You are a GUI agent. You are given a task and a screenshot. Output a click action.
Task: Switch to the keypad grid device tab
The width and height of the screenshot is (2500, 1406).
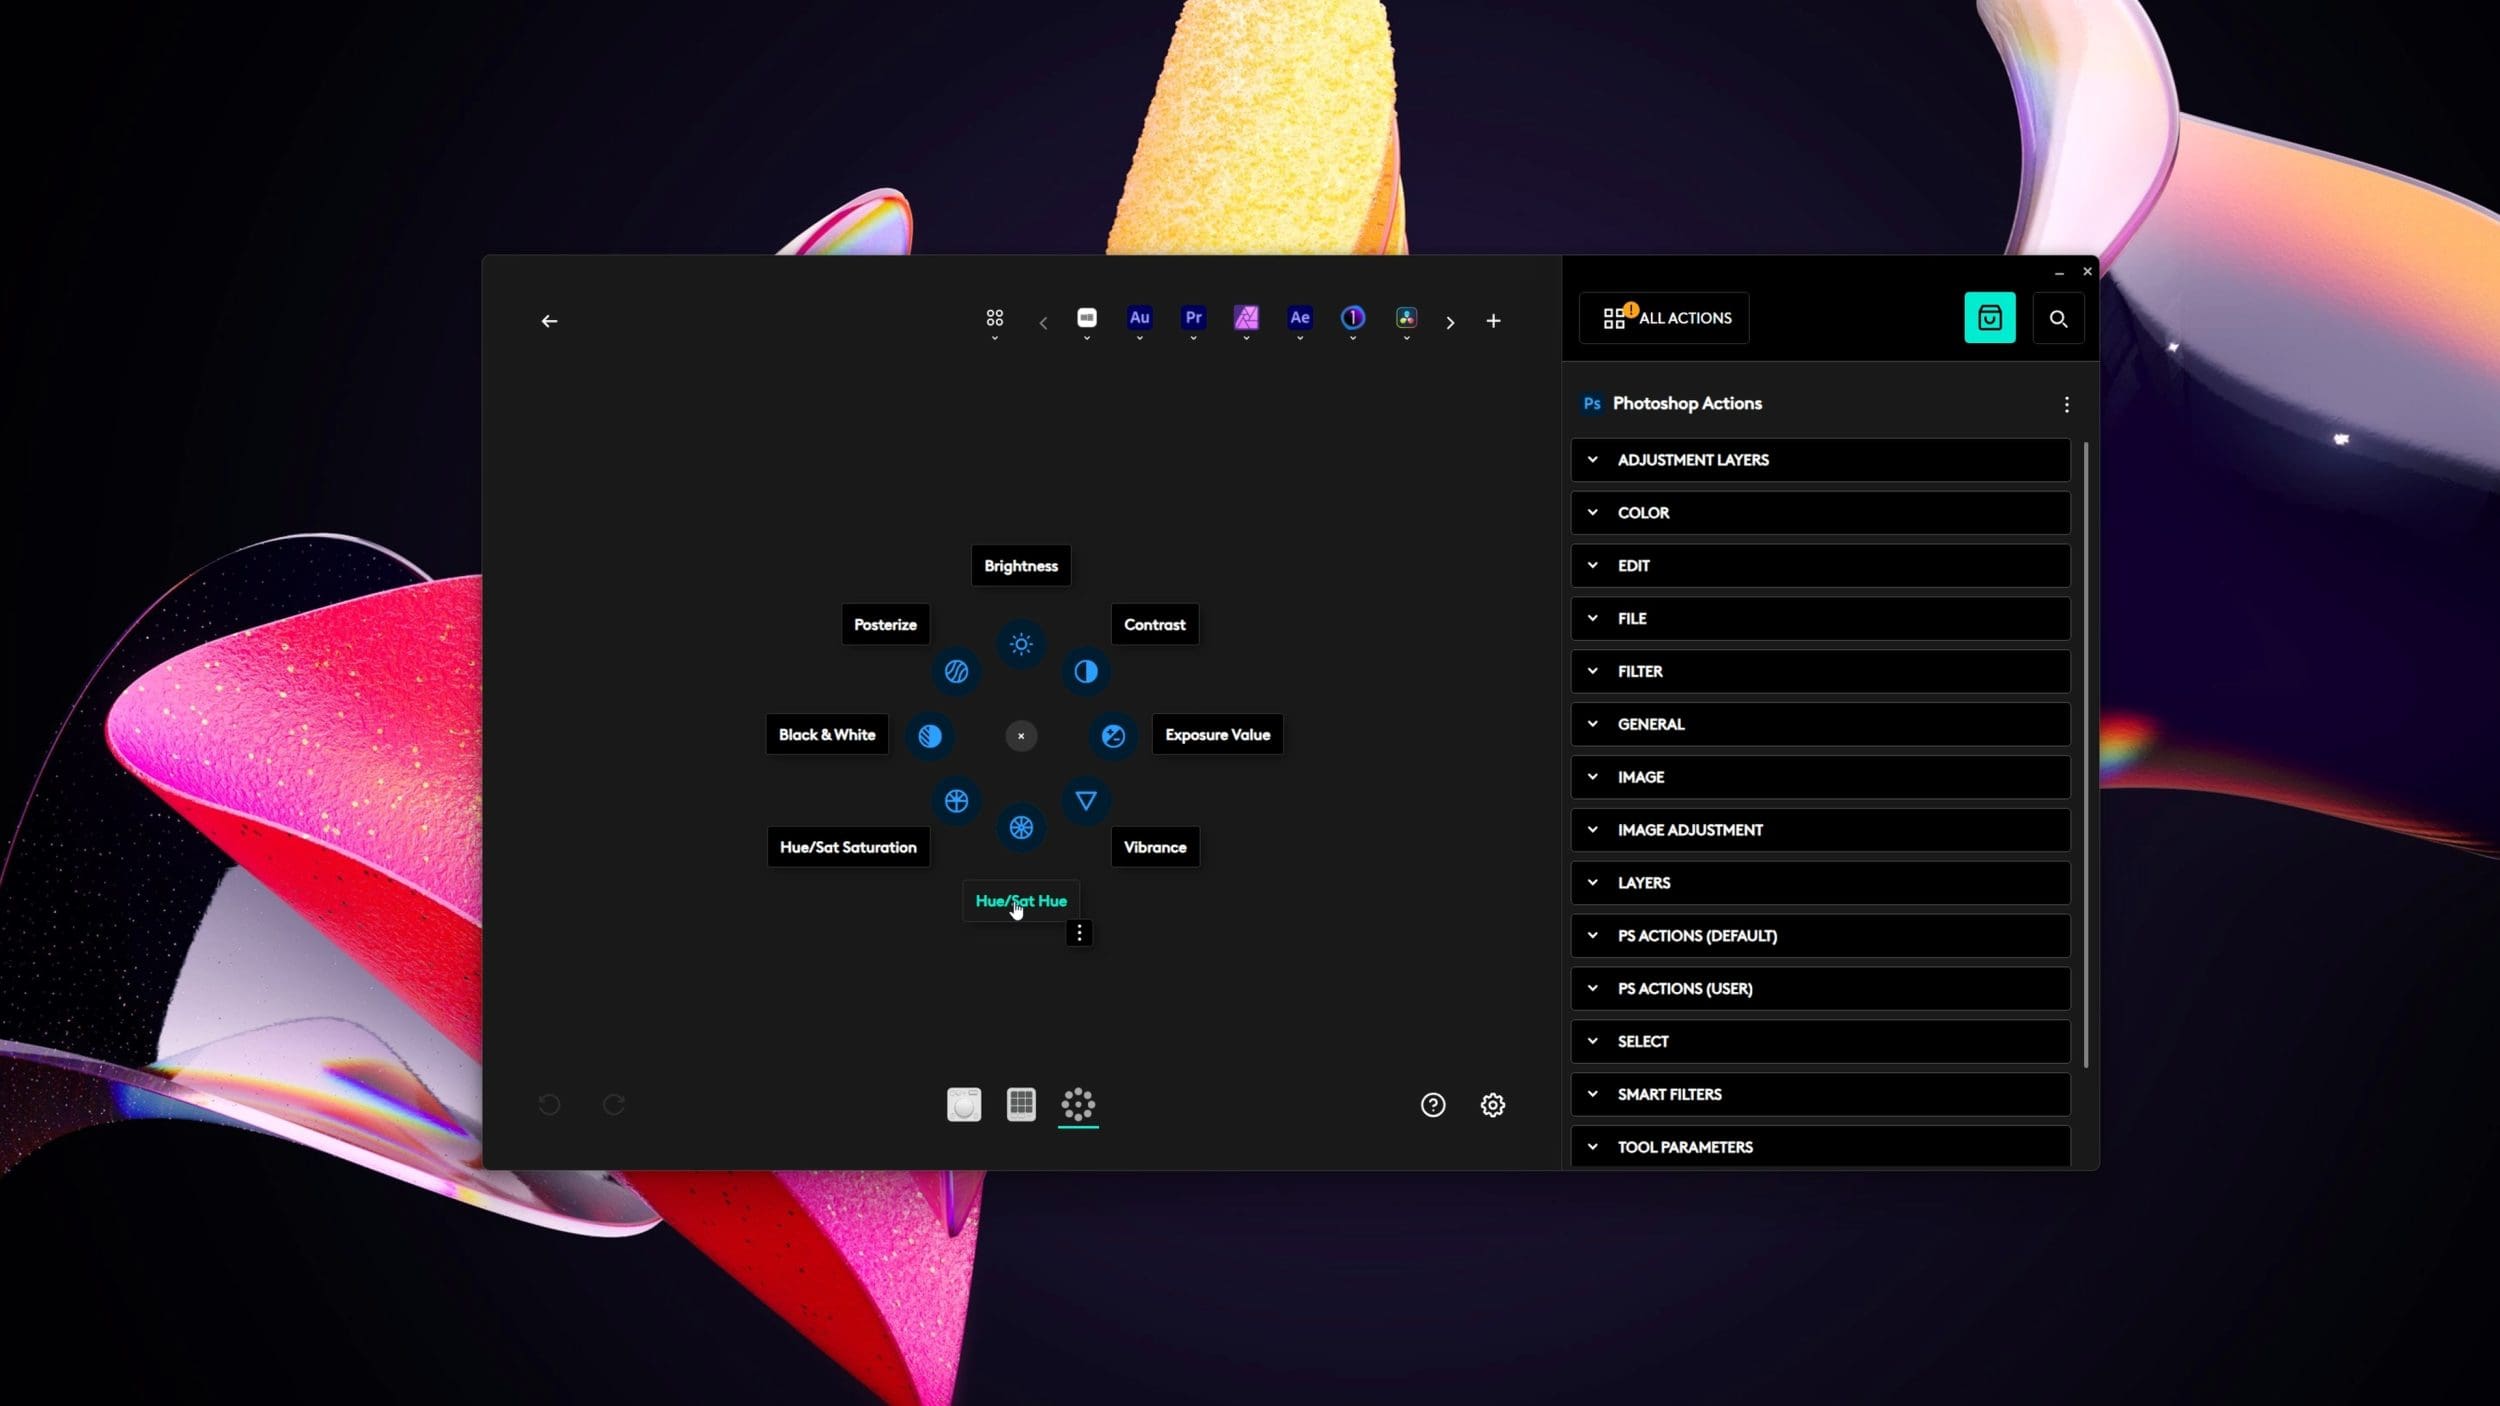(x=1020, y=1104)
